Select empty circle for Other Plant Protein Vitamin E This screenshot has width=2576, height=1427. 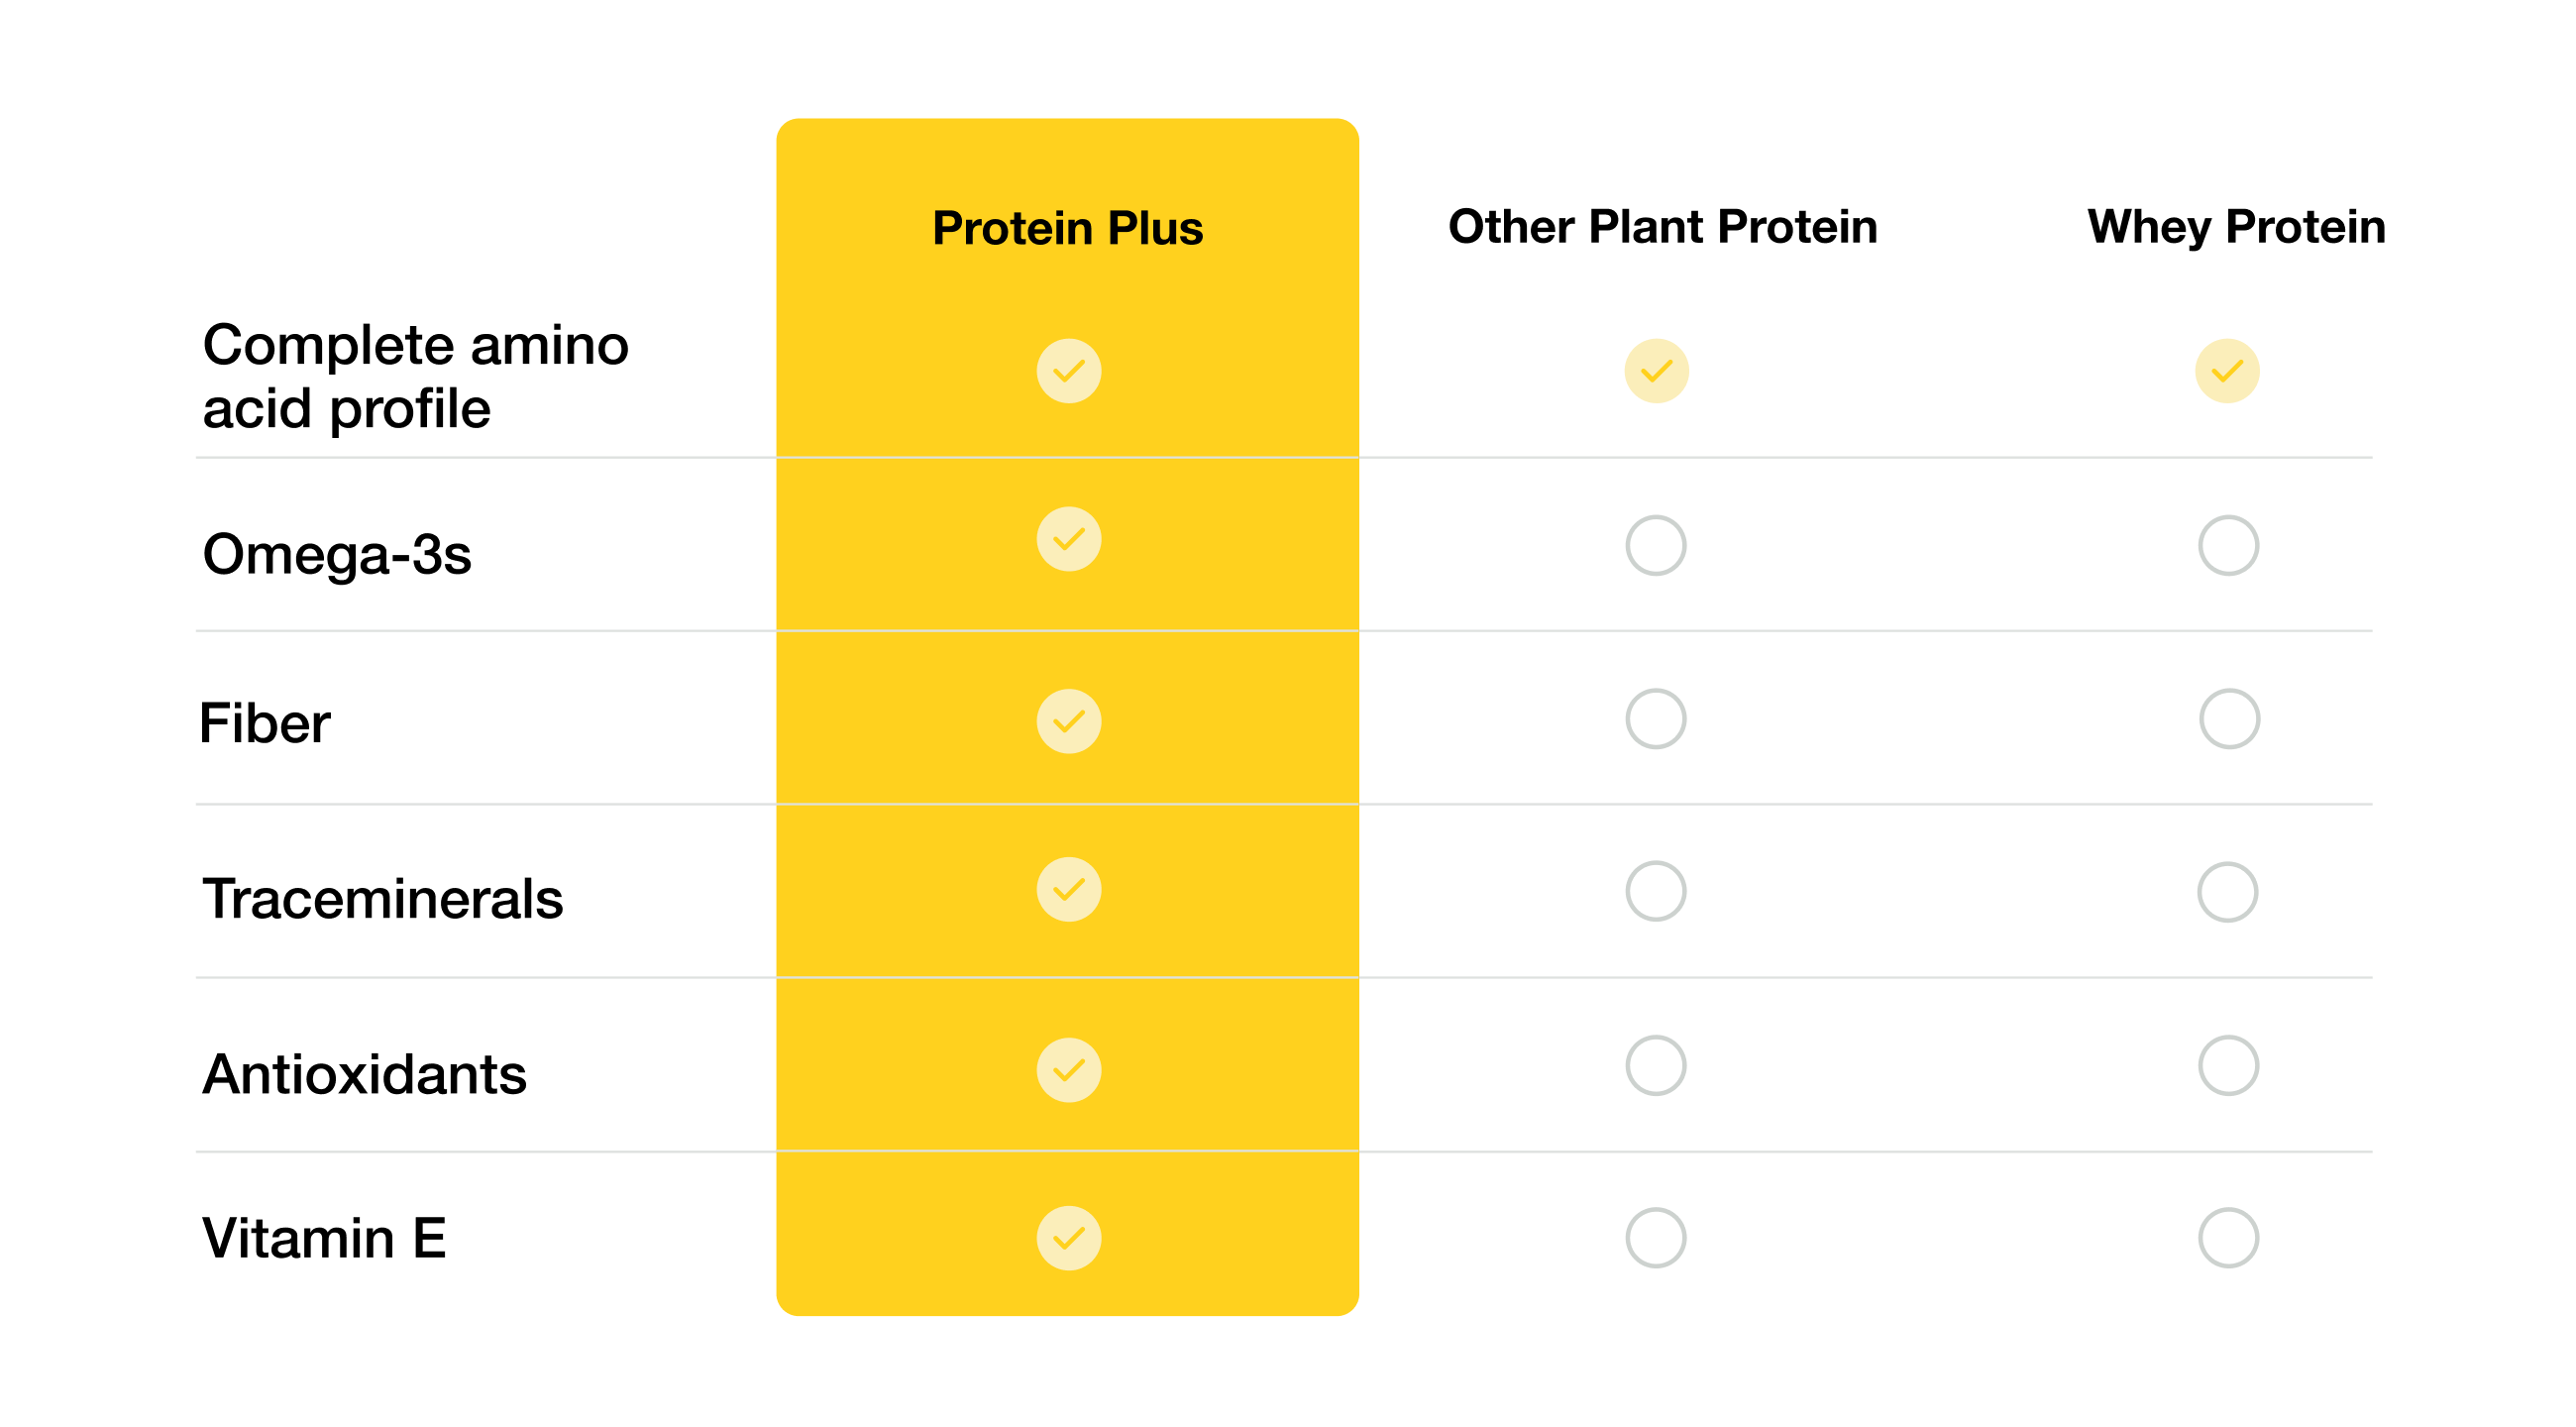pos(1656,1238)
